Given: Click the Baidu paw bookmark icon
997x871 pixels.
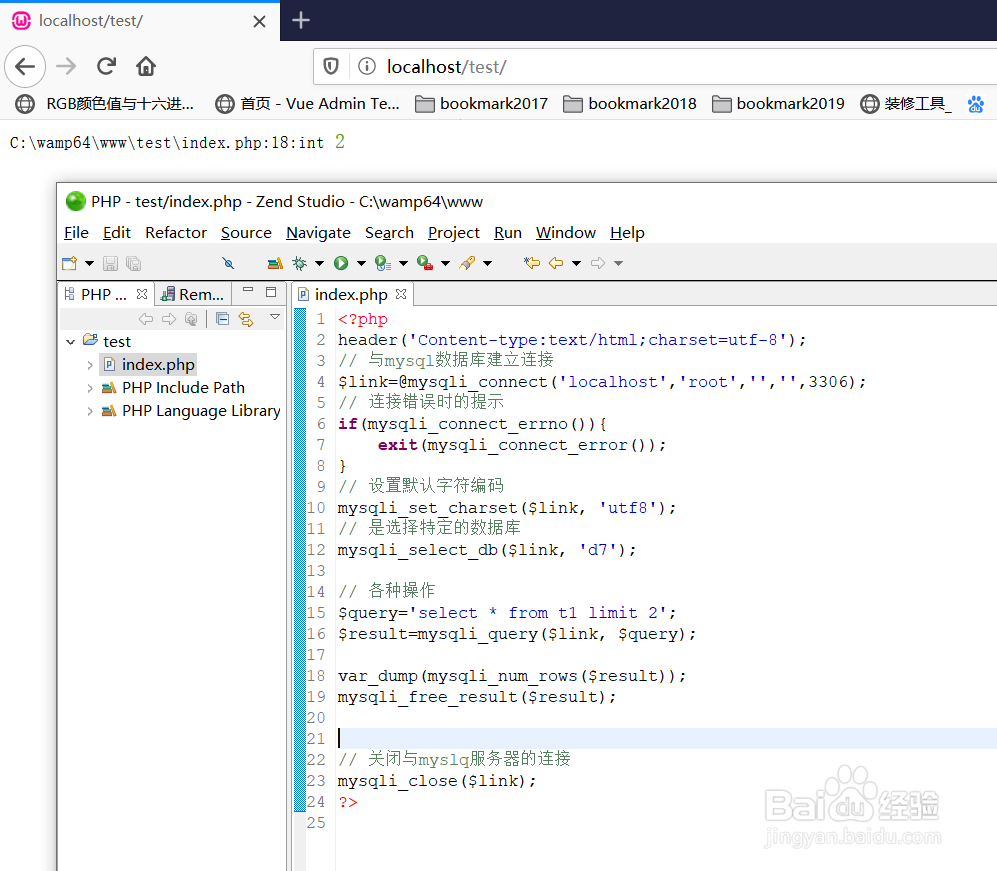Looking at the screenshot, I should coord(976,104).
